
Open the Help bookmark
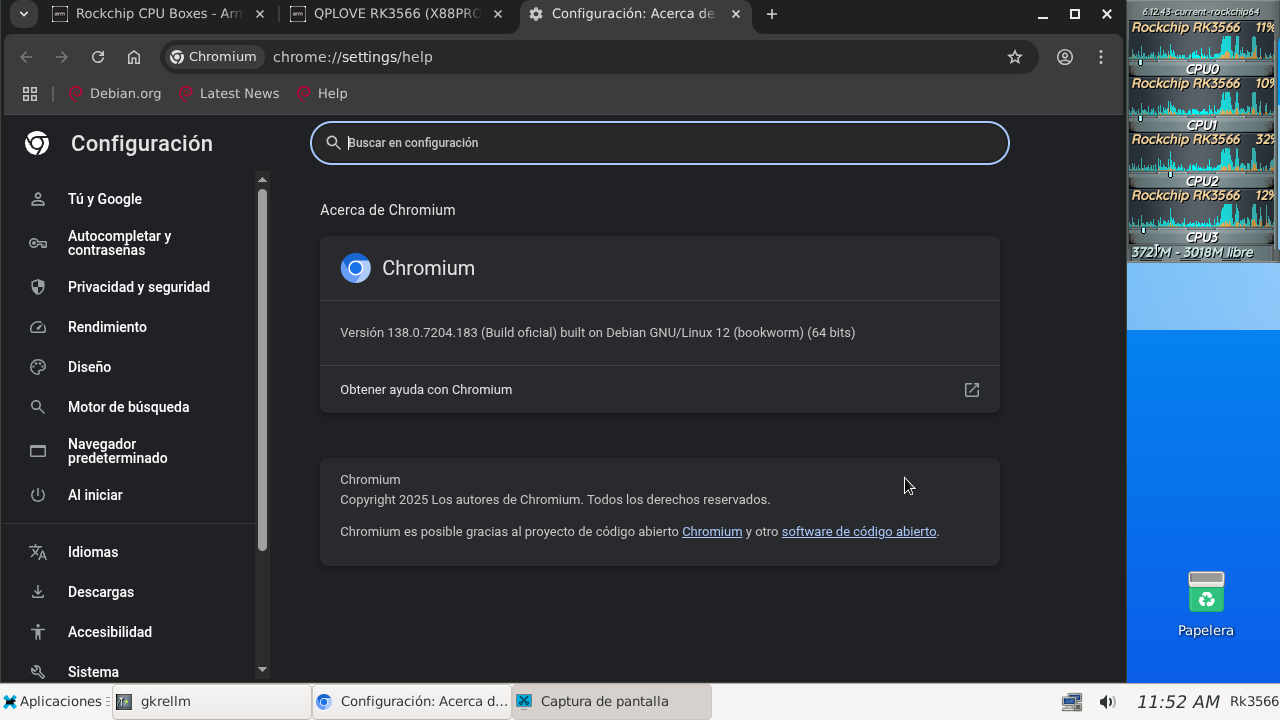[x=322, y=93]
